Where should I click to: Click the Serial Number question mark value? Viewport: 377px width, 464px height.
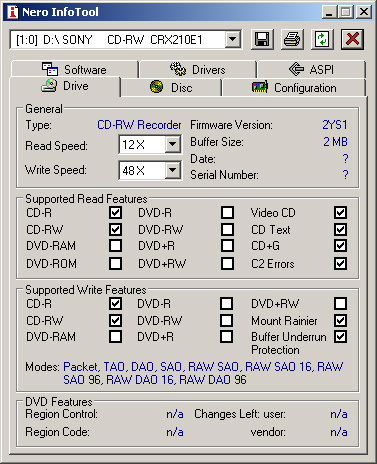coord(345,175)
